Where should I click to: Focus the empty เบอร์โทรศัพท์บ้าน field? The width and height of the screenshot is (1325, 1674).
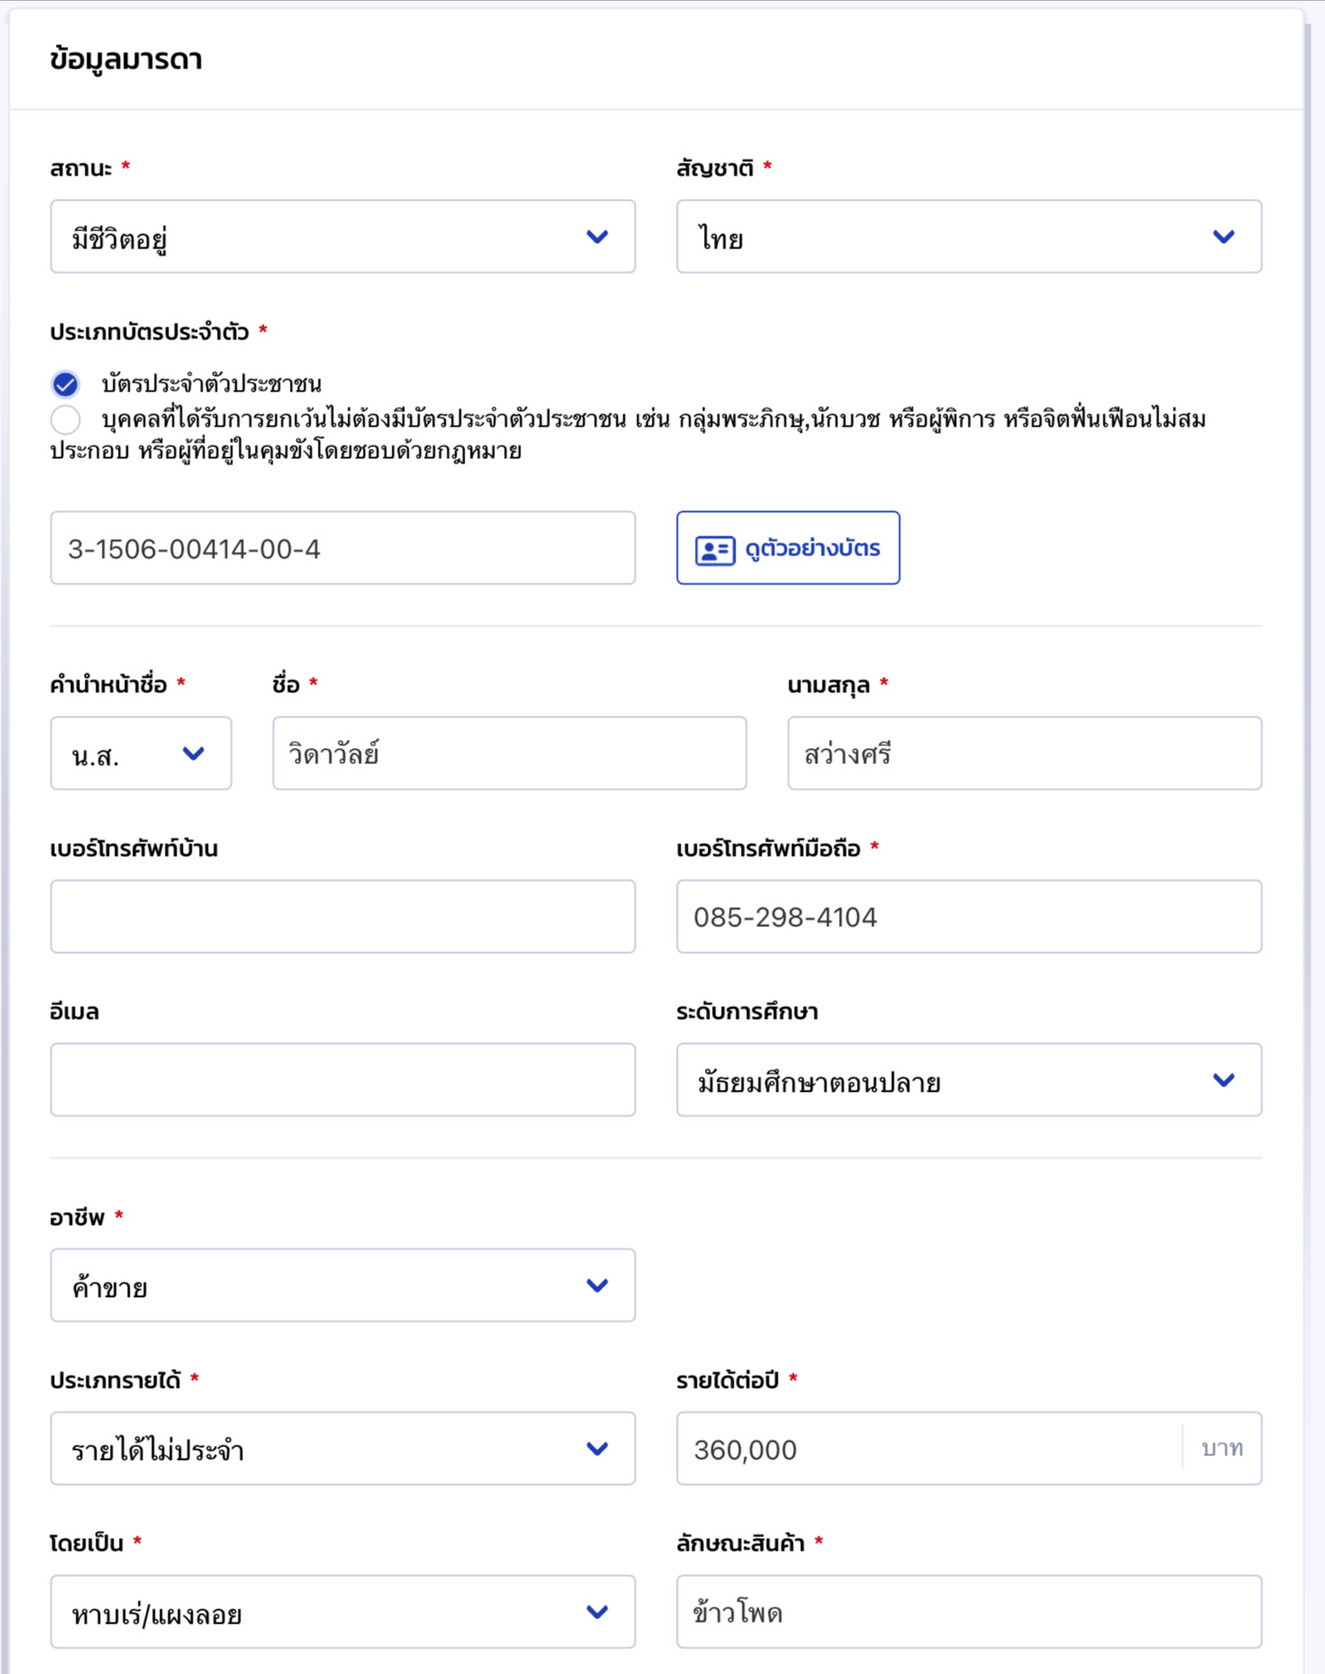[x=342, y=917]
